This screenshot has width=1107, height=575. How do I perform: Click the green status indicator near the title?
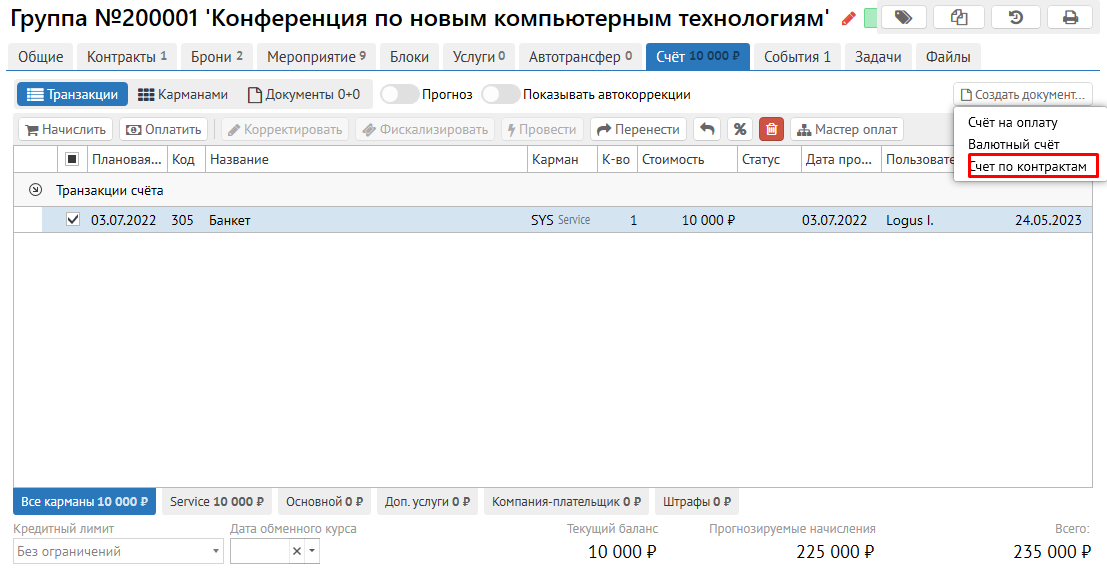870,18
